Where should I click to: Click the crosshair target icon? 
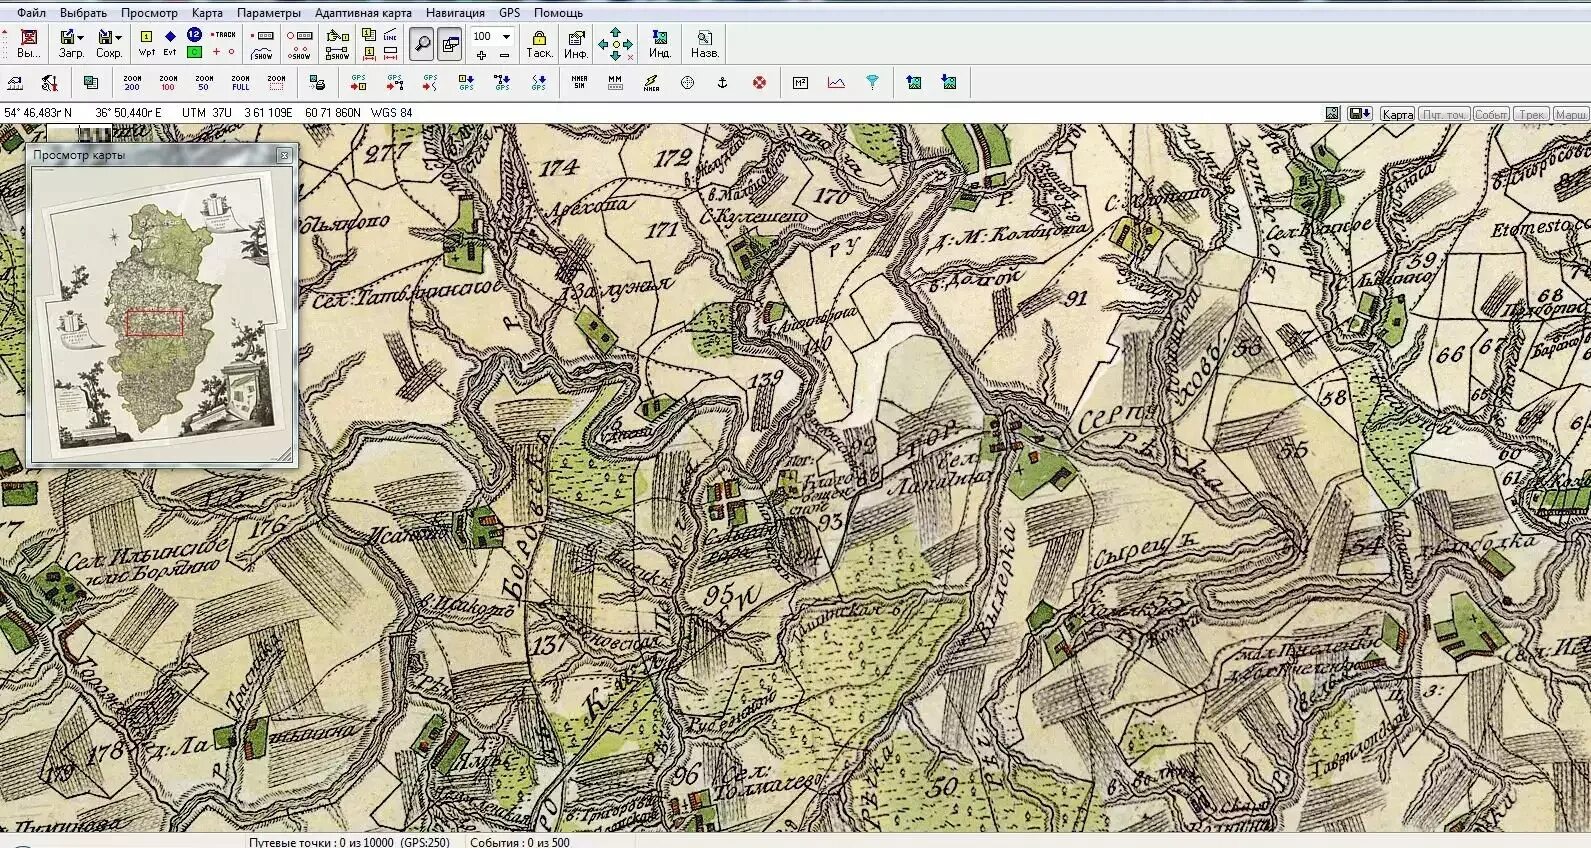coord(687,83)
